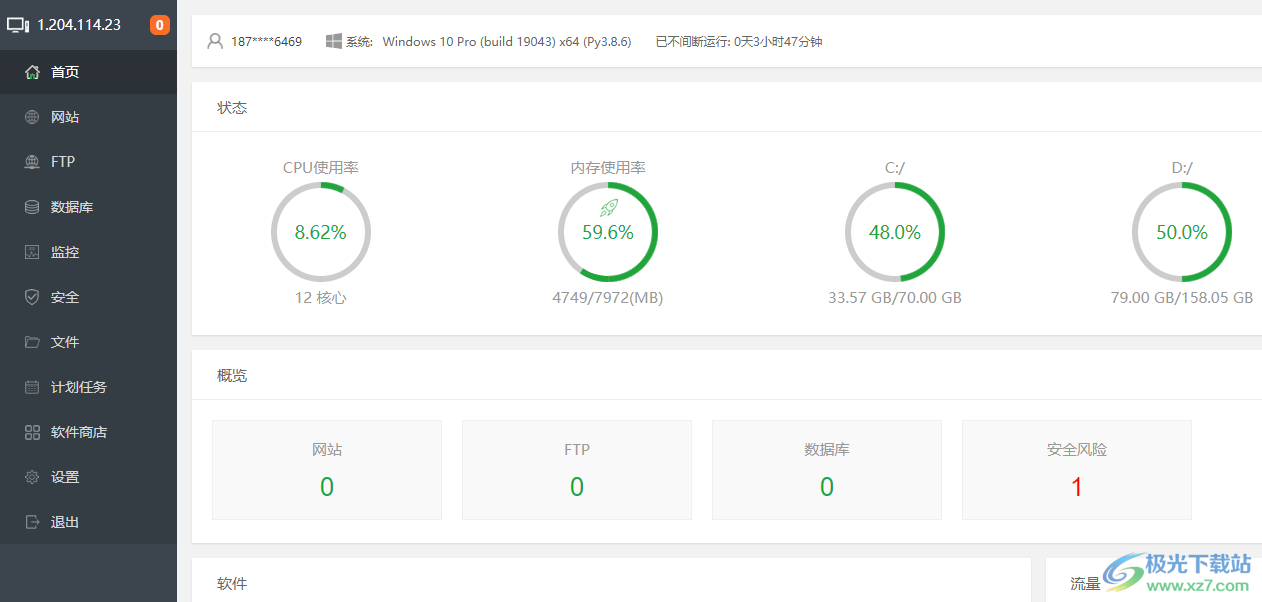The image size is (1262, 602).
Task: Click the calendar icon beside 计划任务
Action: 32,387
